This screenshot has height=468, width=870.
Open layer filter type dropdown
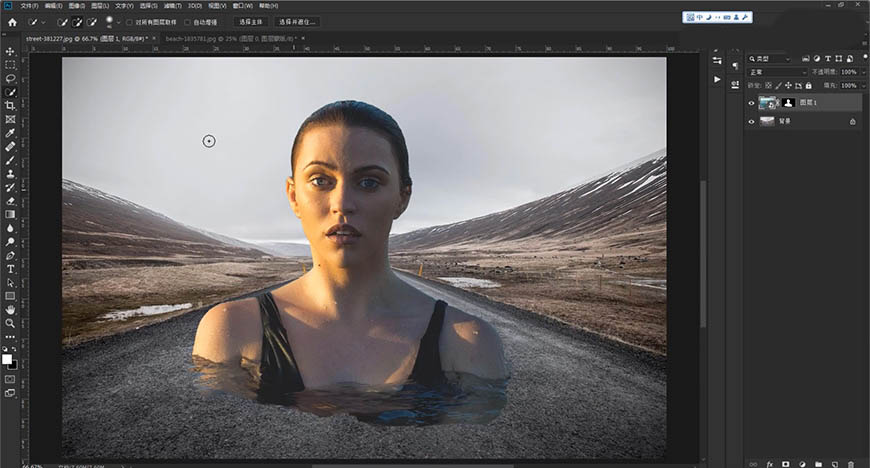pos(768,58)
